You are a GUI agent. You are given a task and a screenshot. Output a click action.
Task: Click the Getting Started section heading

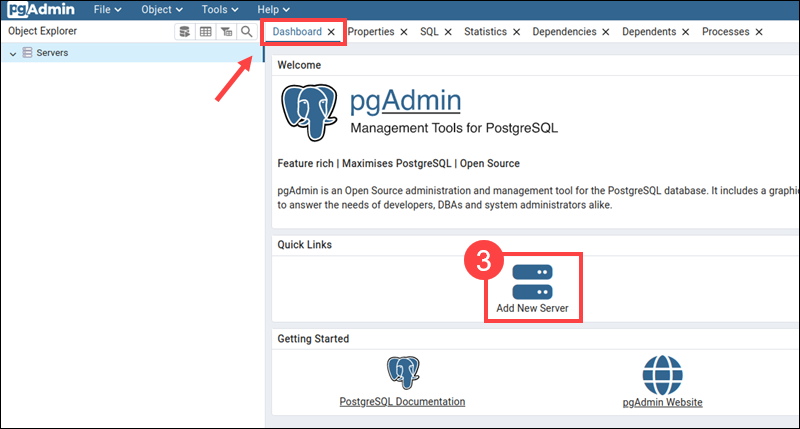[x=313, y=339]
